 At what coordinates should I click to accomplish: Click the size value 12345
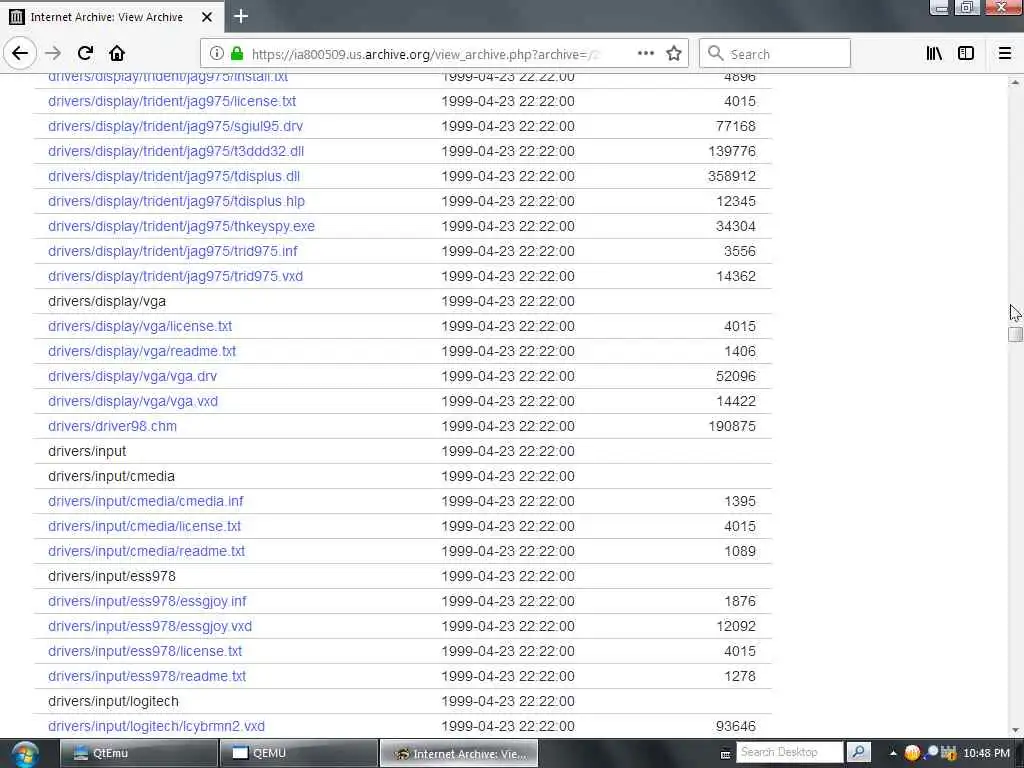(735, 201)
